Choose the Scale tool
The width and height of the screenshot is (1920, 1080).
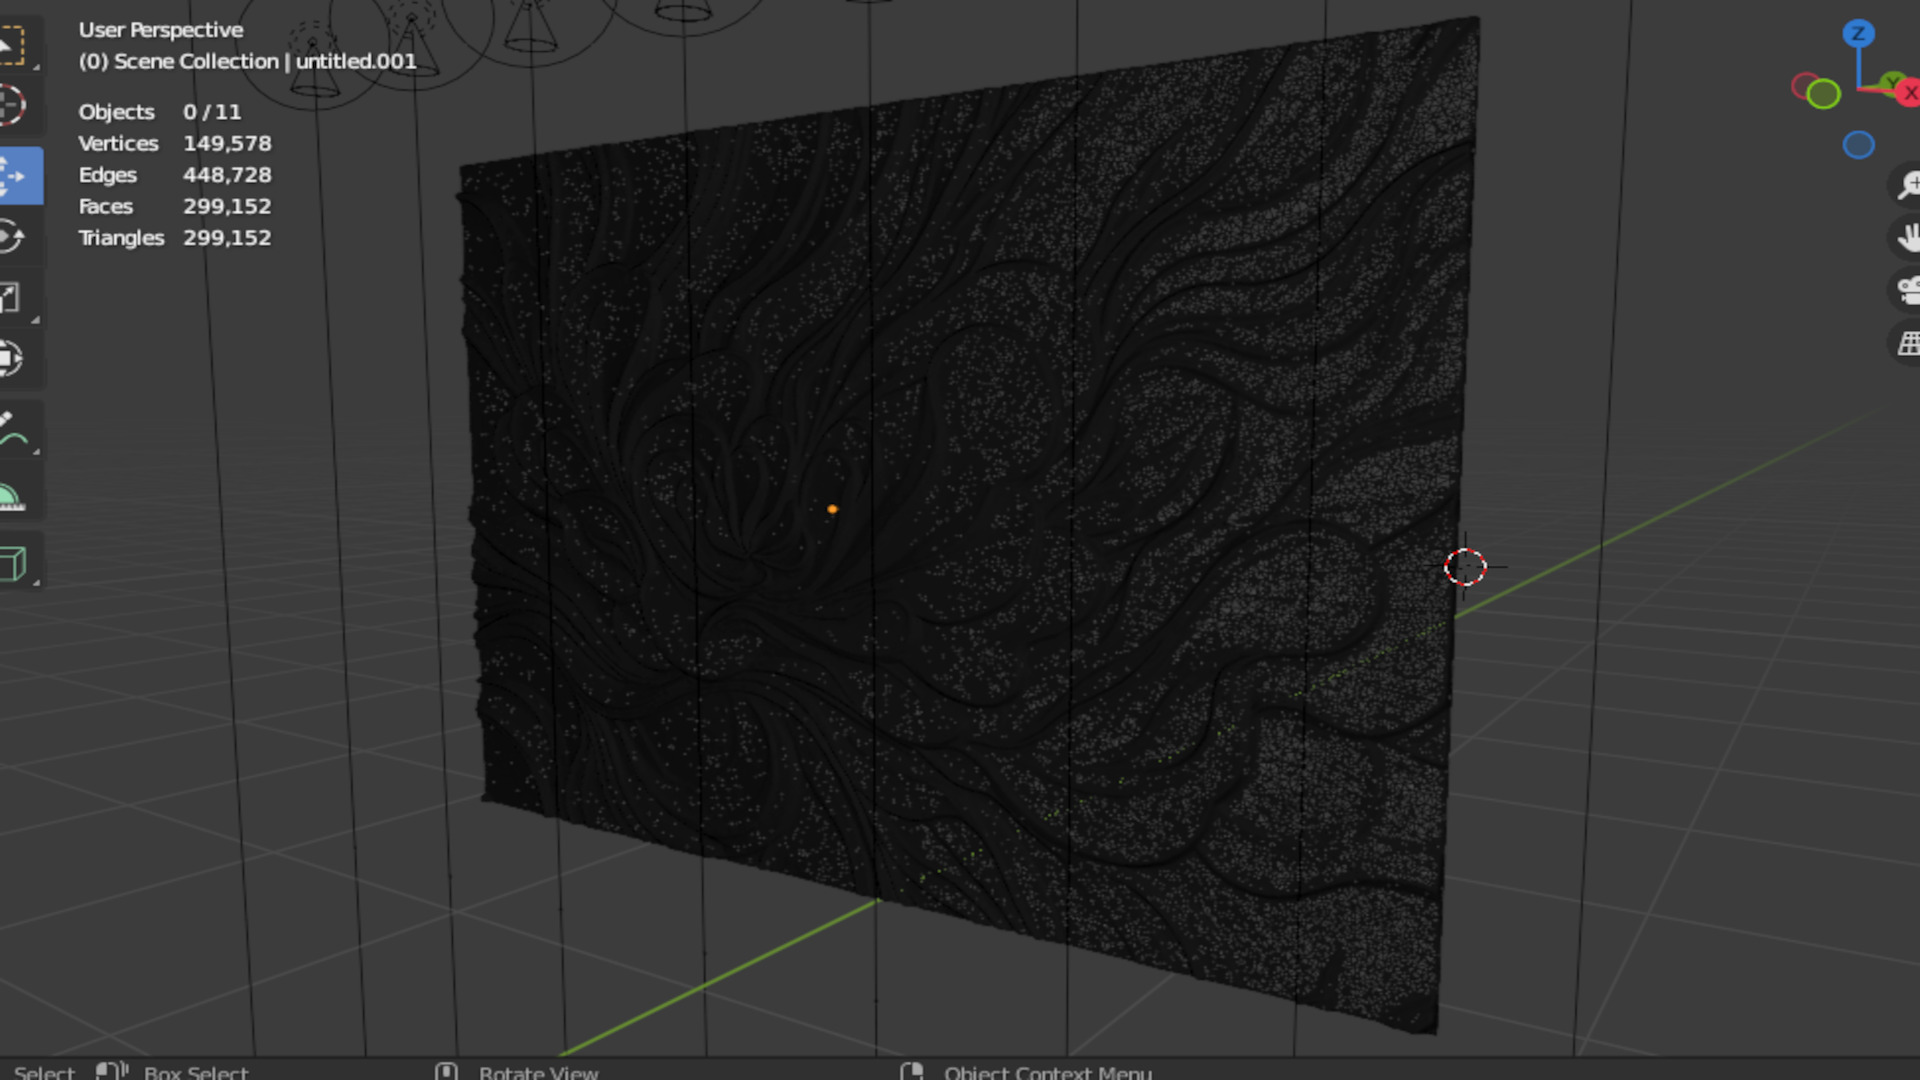point(12,298)
